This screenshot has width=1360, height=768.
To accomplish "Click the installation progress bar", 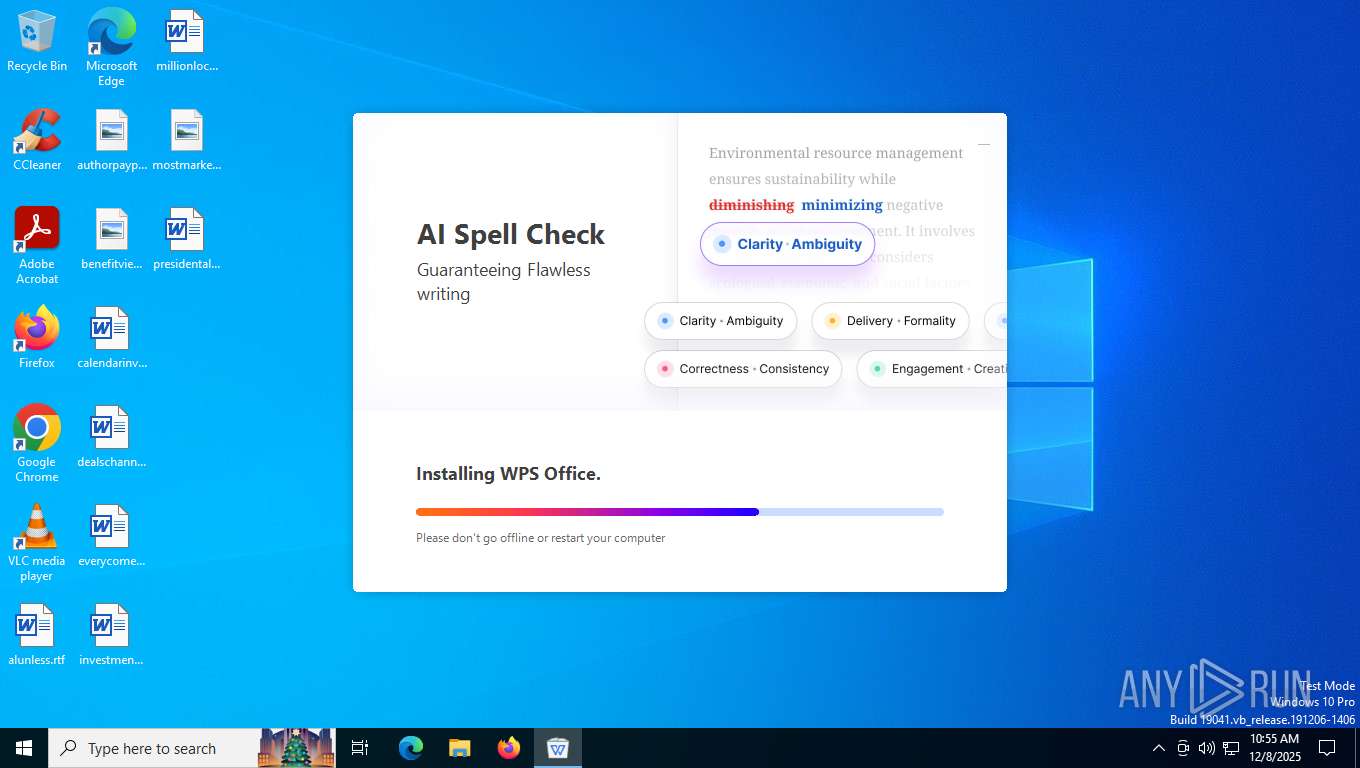I will tap(680, 512).
